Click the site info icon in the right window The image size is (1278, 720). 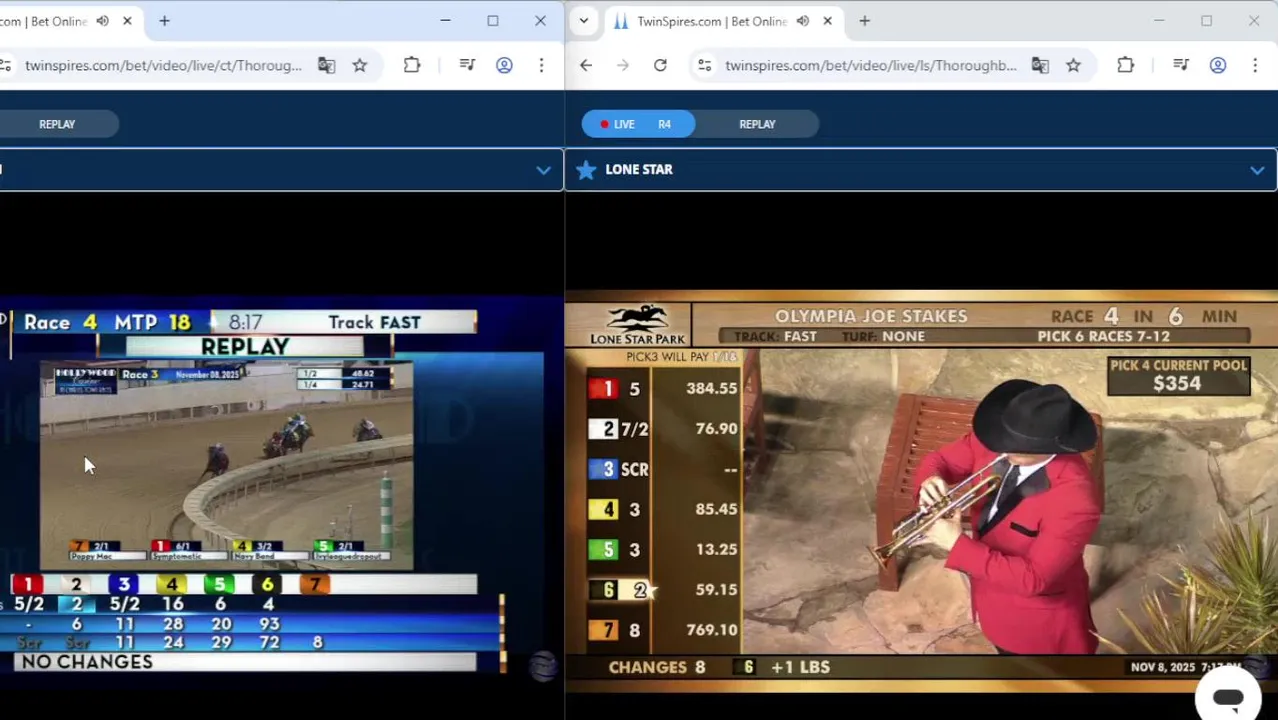[x=705, y=65]
